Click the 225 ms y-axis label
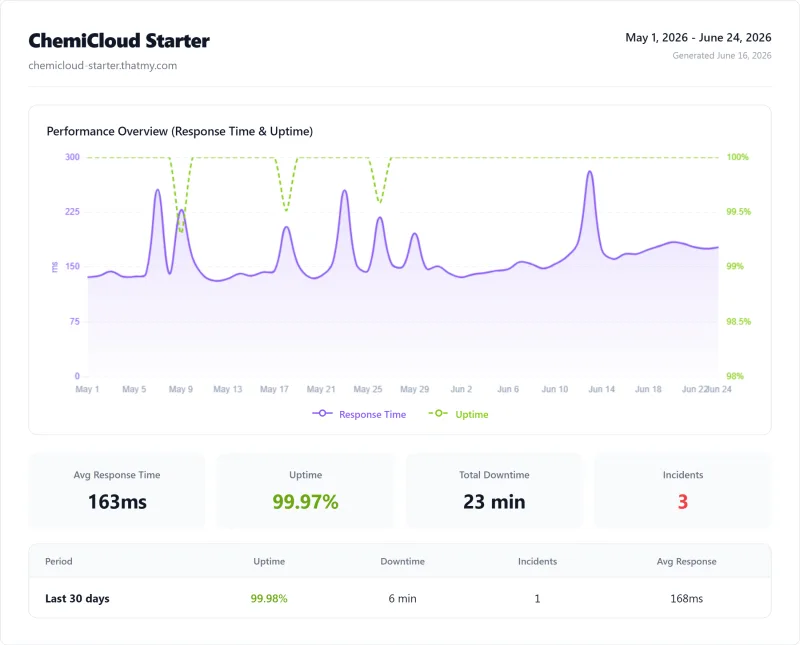The width and height of the screenshot is (800, 645). tap(72, 211)
